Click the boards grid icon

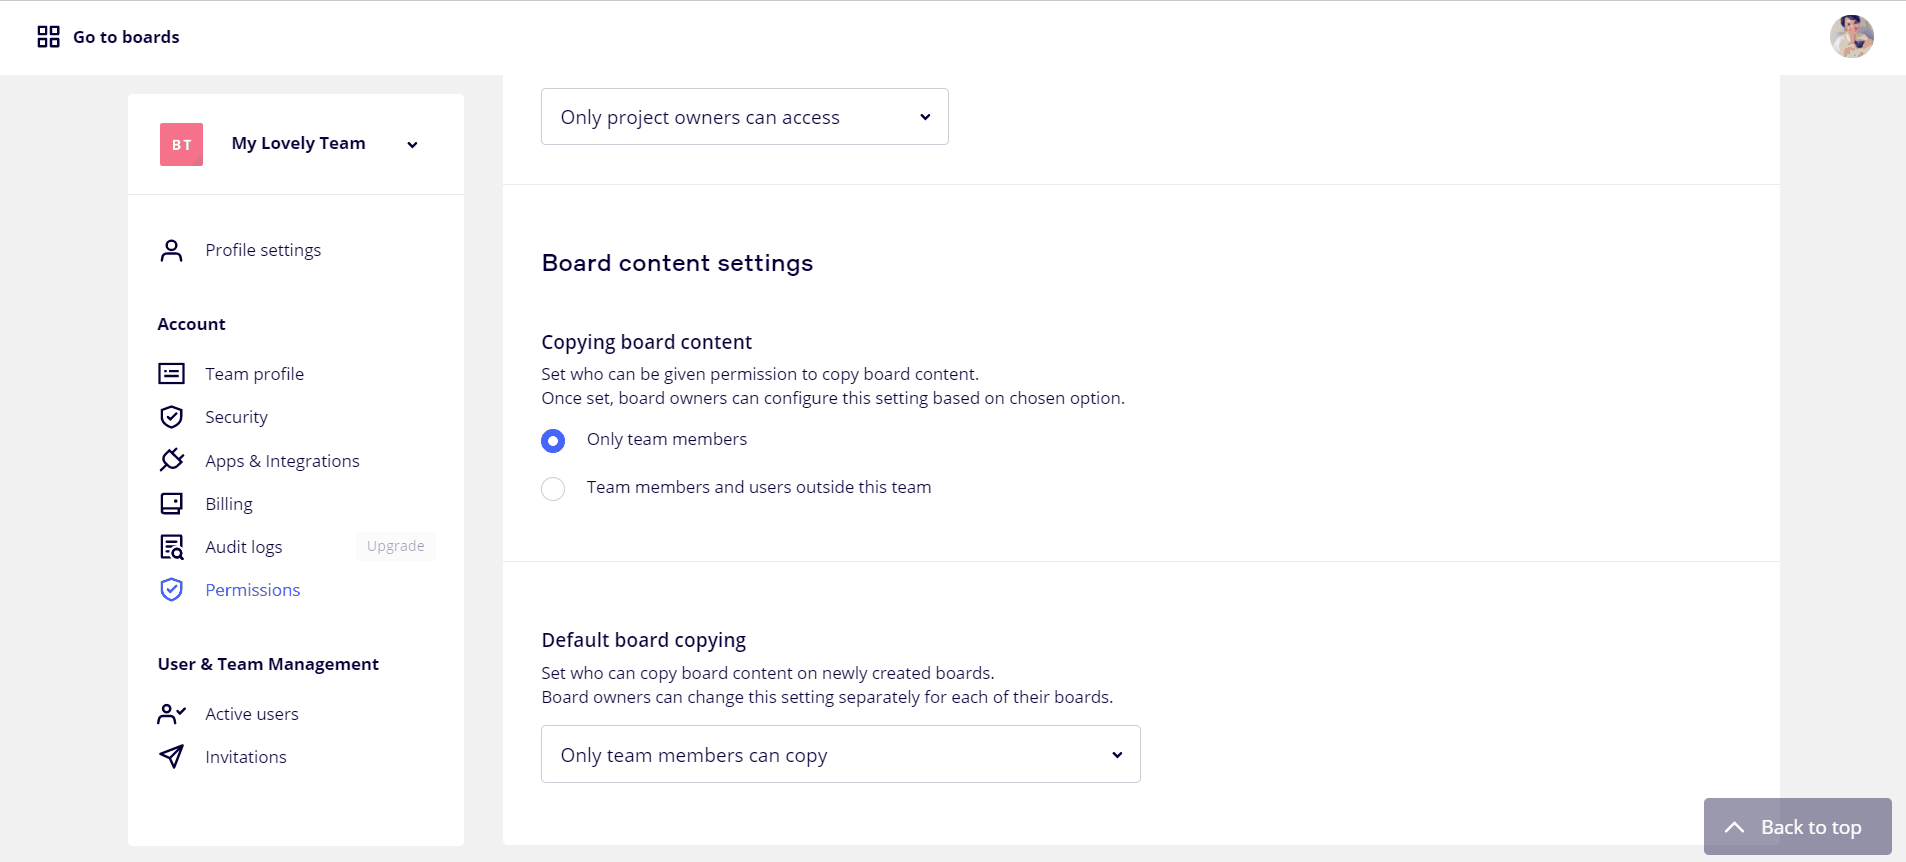[x=48, y=37]
